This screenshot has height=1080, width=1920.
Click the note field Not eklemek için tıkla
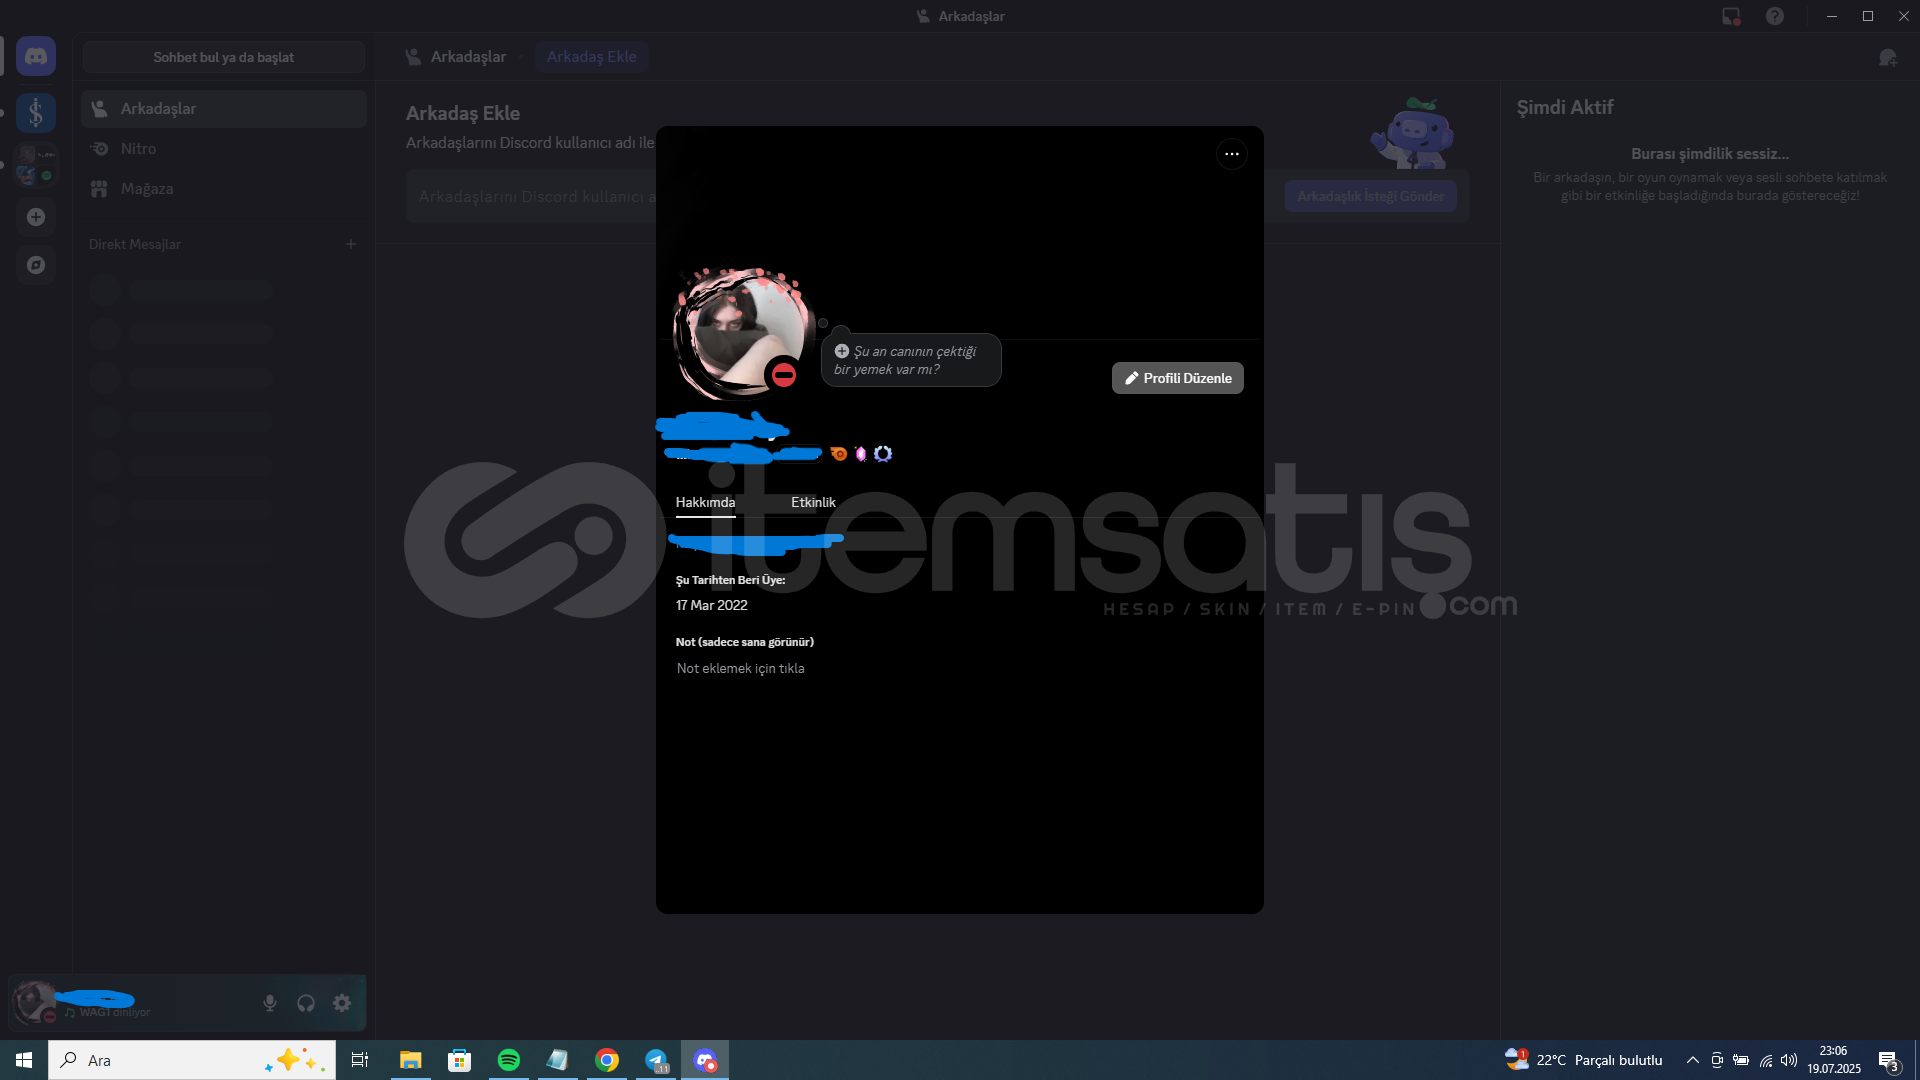pyautogui.click(x=740, y=668)
